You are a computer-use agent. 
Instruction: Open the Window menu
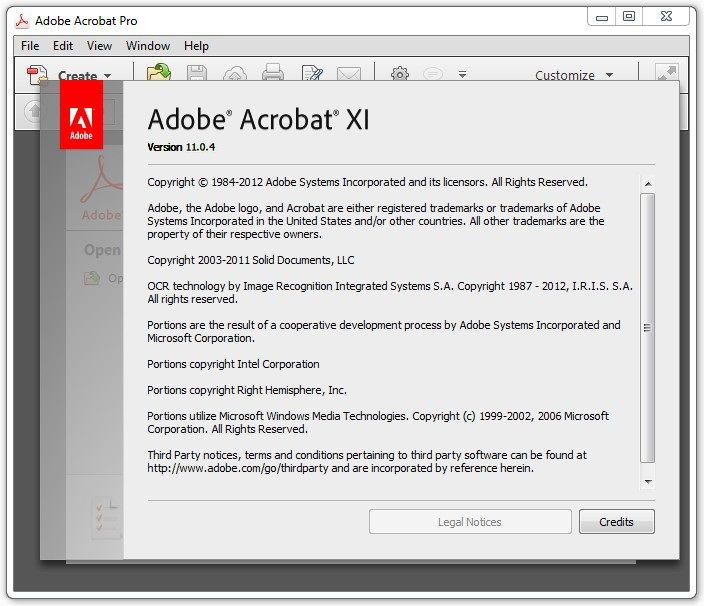(x=148, y=46)
